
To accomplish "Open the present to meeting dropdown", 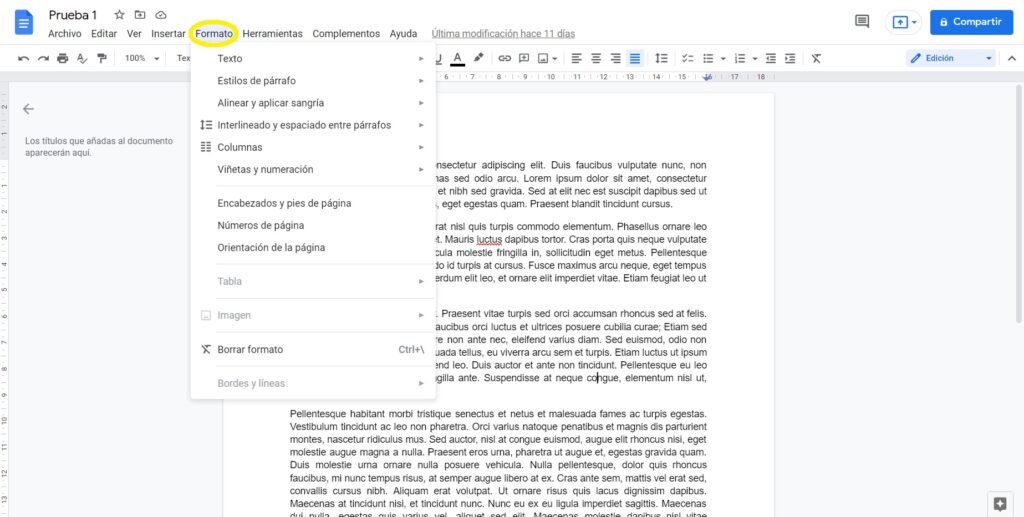I will [x=904, y=22].
